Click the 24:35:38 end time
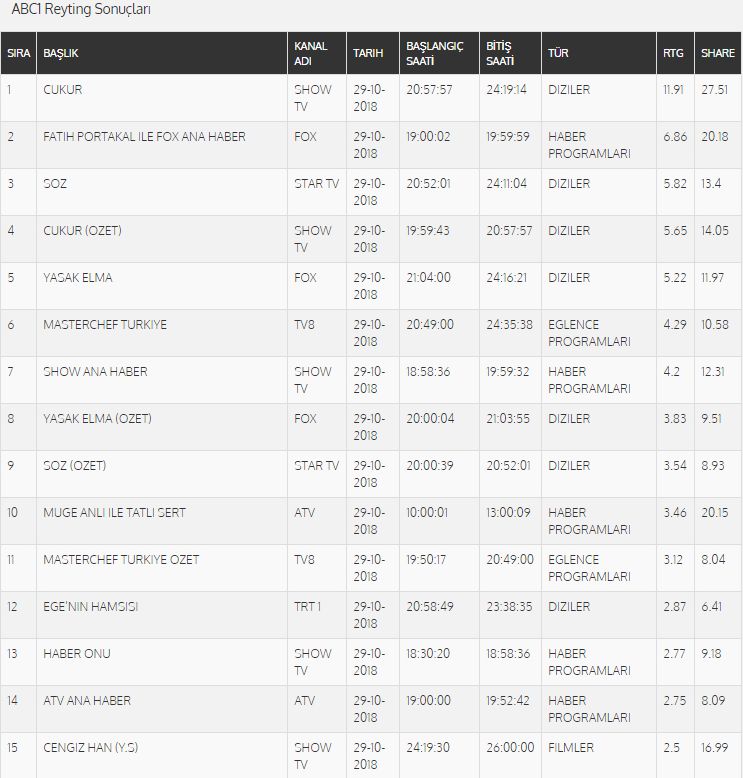The width and height of the screenshot is (743, 778). [509, 325]
